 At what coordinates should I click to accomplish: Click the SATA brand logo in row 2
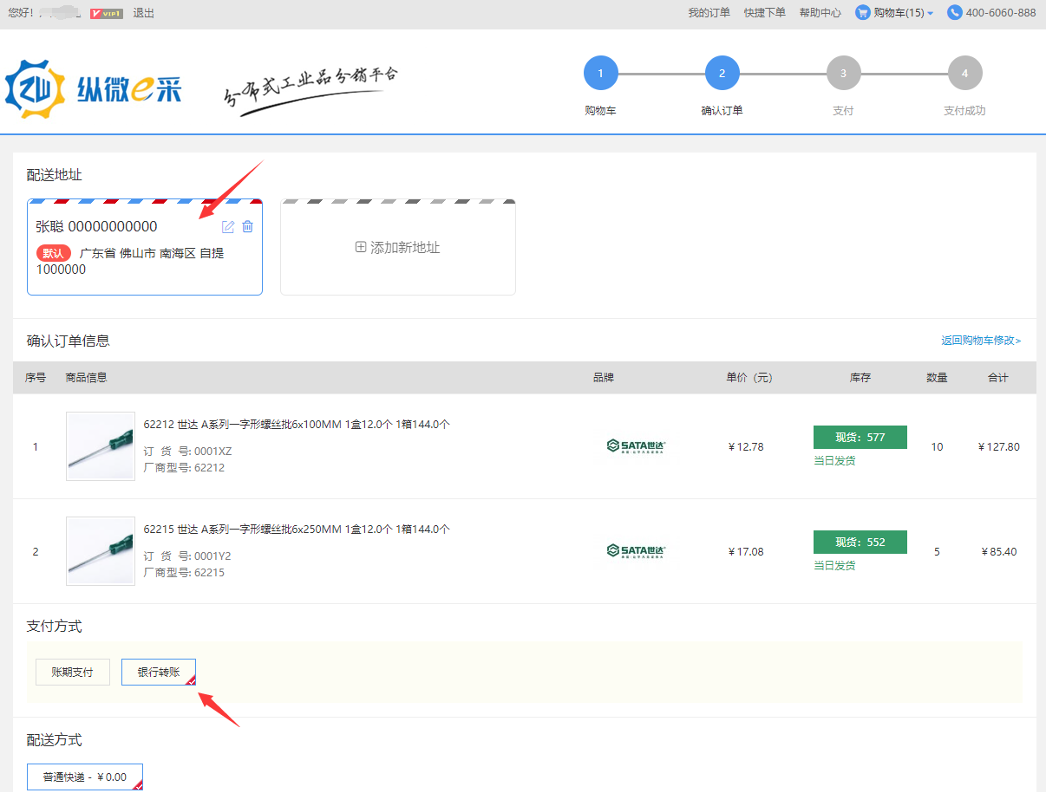click(636, 551)
